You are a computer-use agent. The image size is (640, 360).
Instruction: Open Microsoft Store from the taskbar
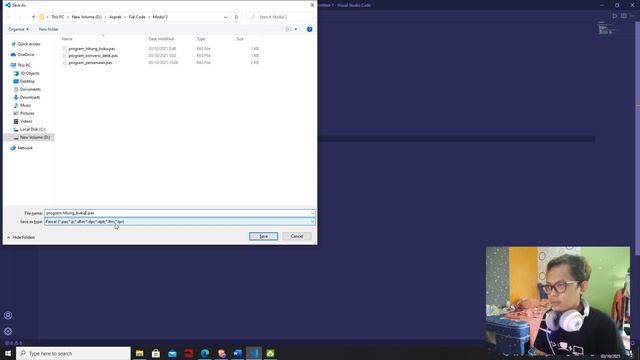156,353
